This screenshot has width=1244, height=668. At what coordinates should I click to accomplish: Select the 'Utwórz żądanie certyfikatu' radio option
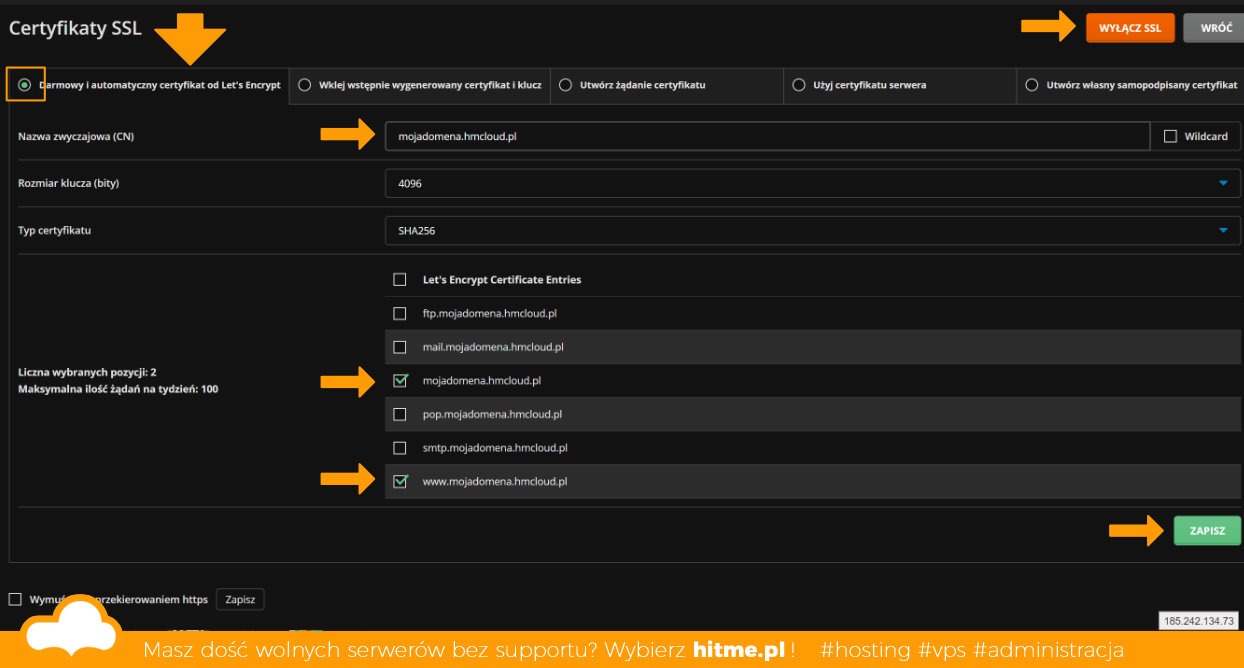(x=566, y=85)
